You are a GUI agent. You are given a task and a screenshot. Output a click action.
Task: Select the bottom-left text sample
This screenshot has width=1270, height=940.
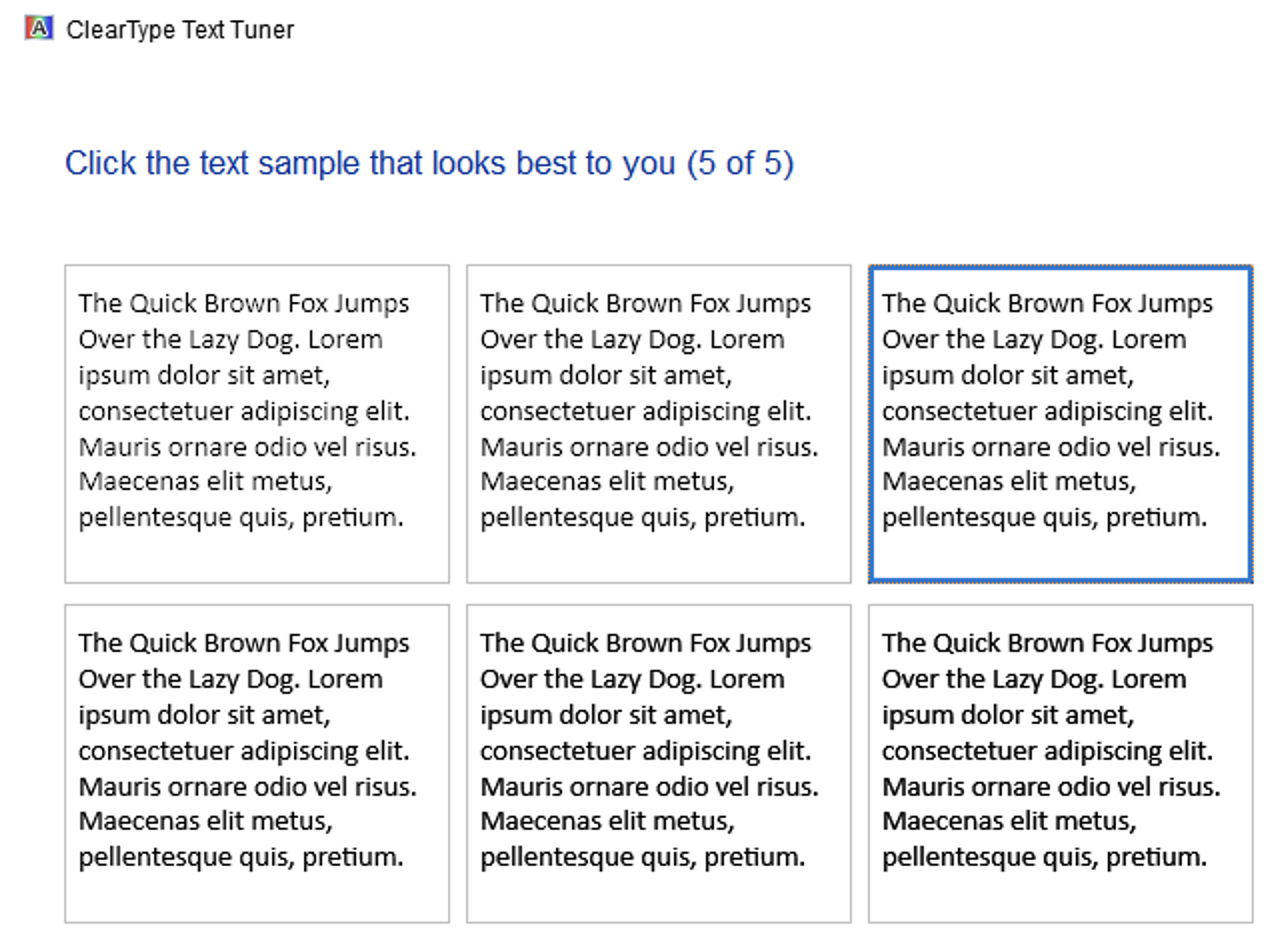pyautogui.click(x=256, y=762)
